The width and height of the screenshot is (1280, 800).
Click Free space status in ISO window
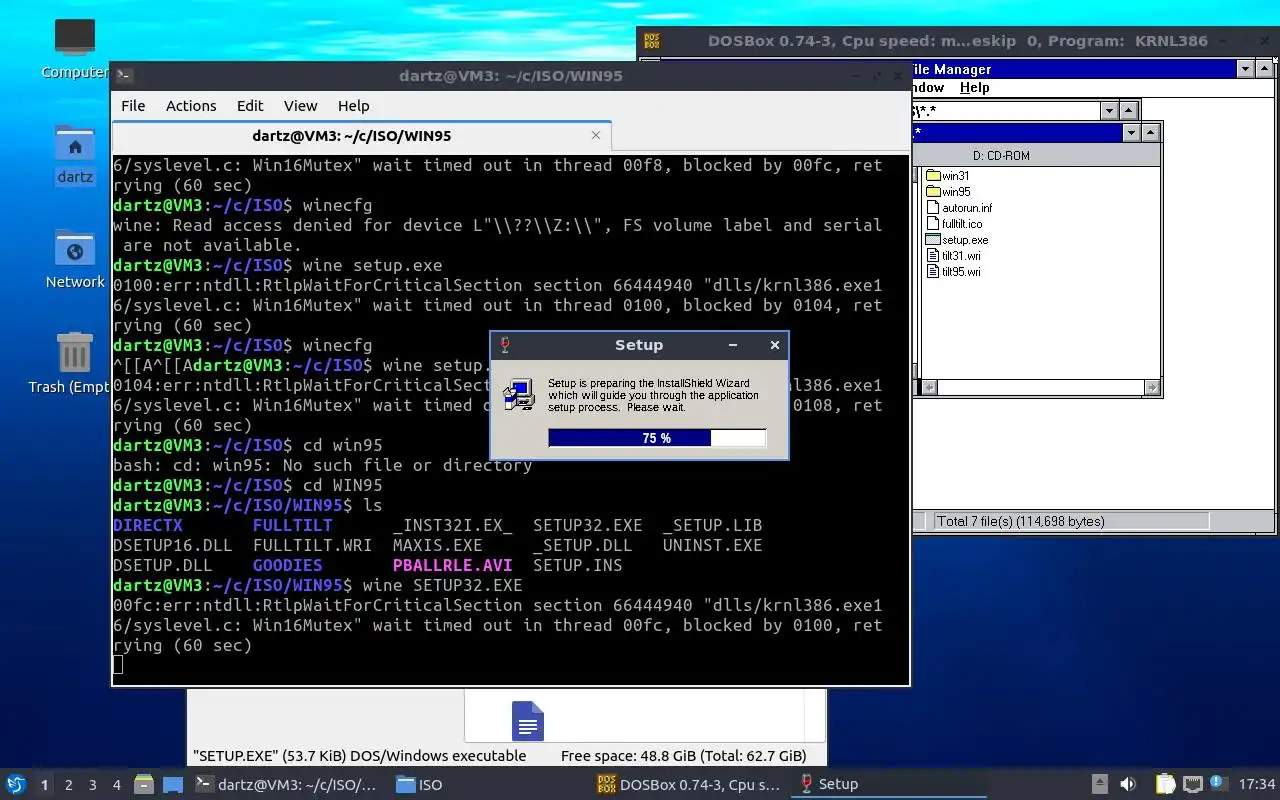click(x=683, y=756)
